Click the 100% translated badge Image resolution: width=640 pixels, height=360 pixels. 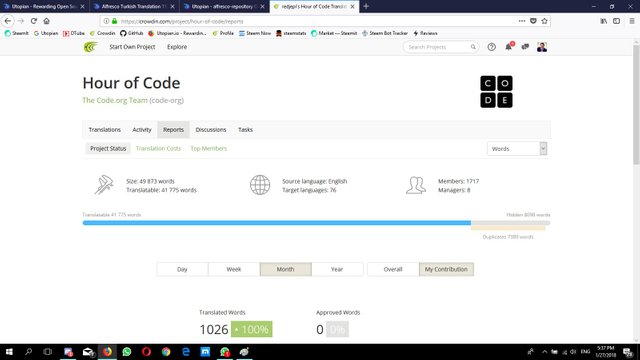251,329
